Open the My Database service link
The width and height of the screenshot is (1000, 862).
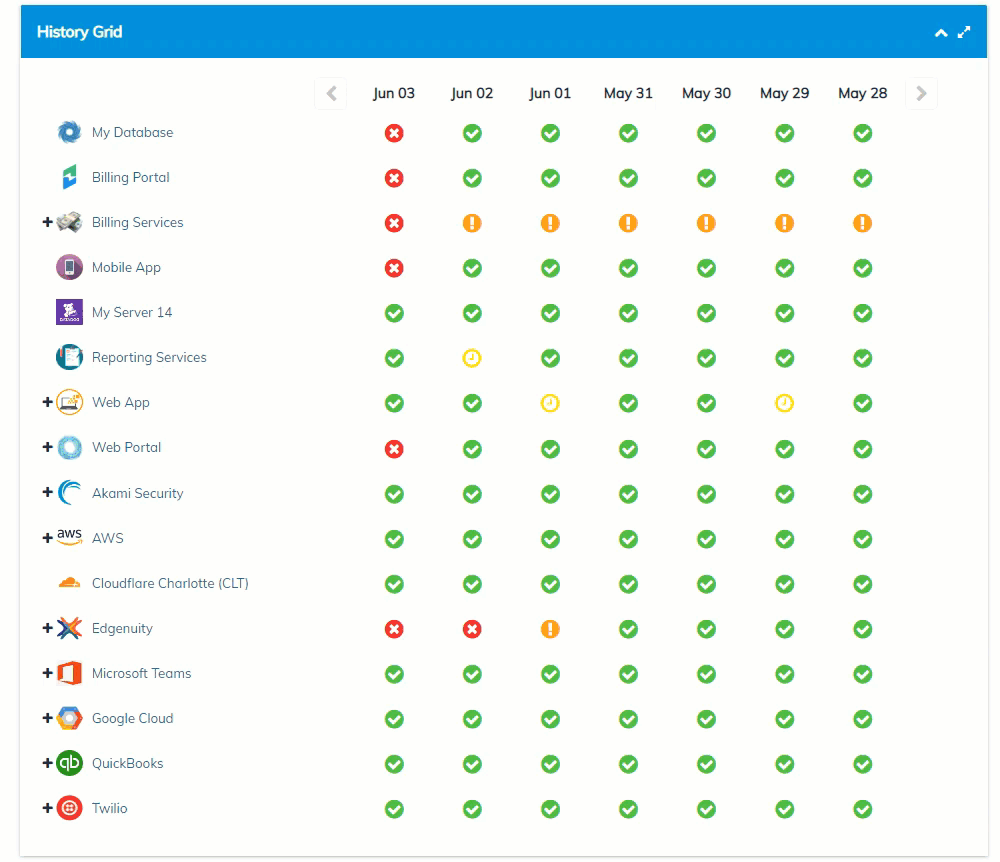click(133, 133)
